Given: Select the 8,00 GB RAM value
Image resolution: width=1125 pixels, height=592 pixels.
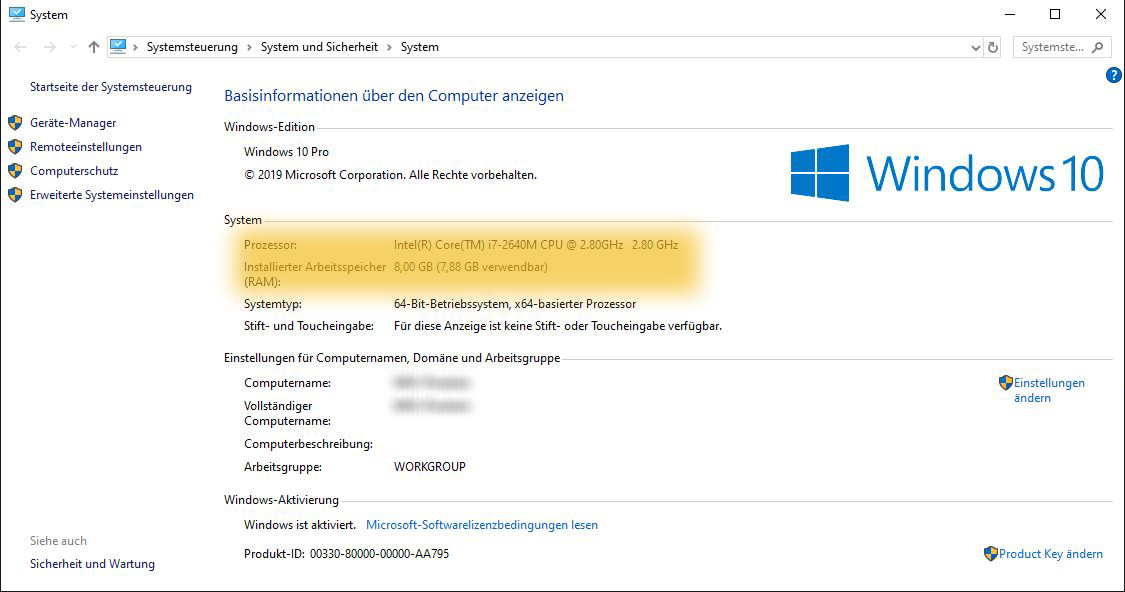Looking at the screenshot, I should click(471, 267).
